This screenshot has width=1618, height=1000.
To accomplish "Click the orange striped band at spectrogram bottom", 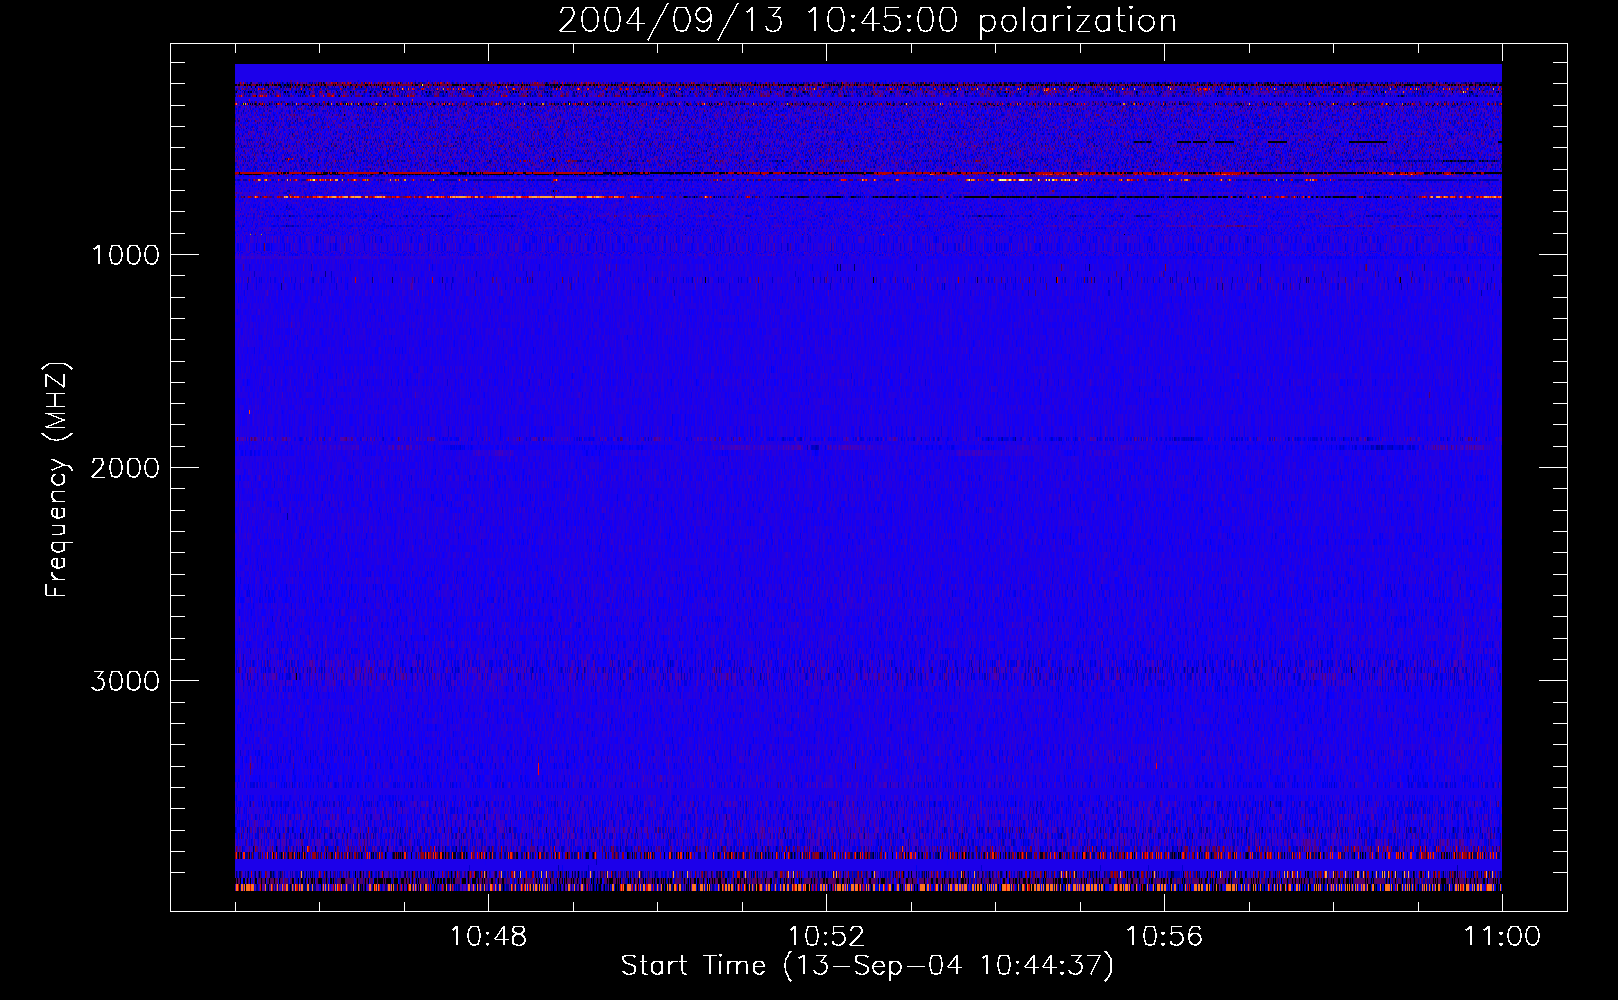I will tap(868, 886).
